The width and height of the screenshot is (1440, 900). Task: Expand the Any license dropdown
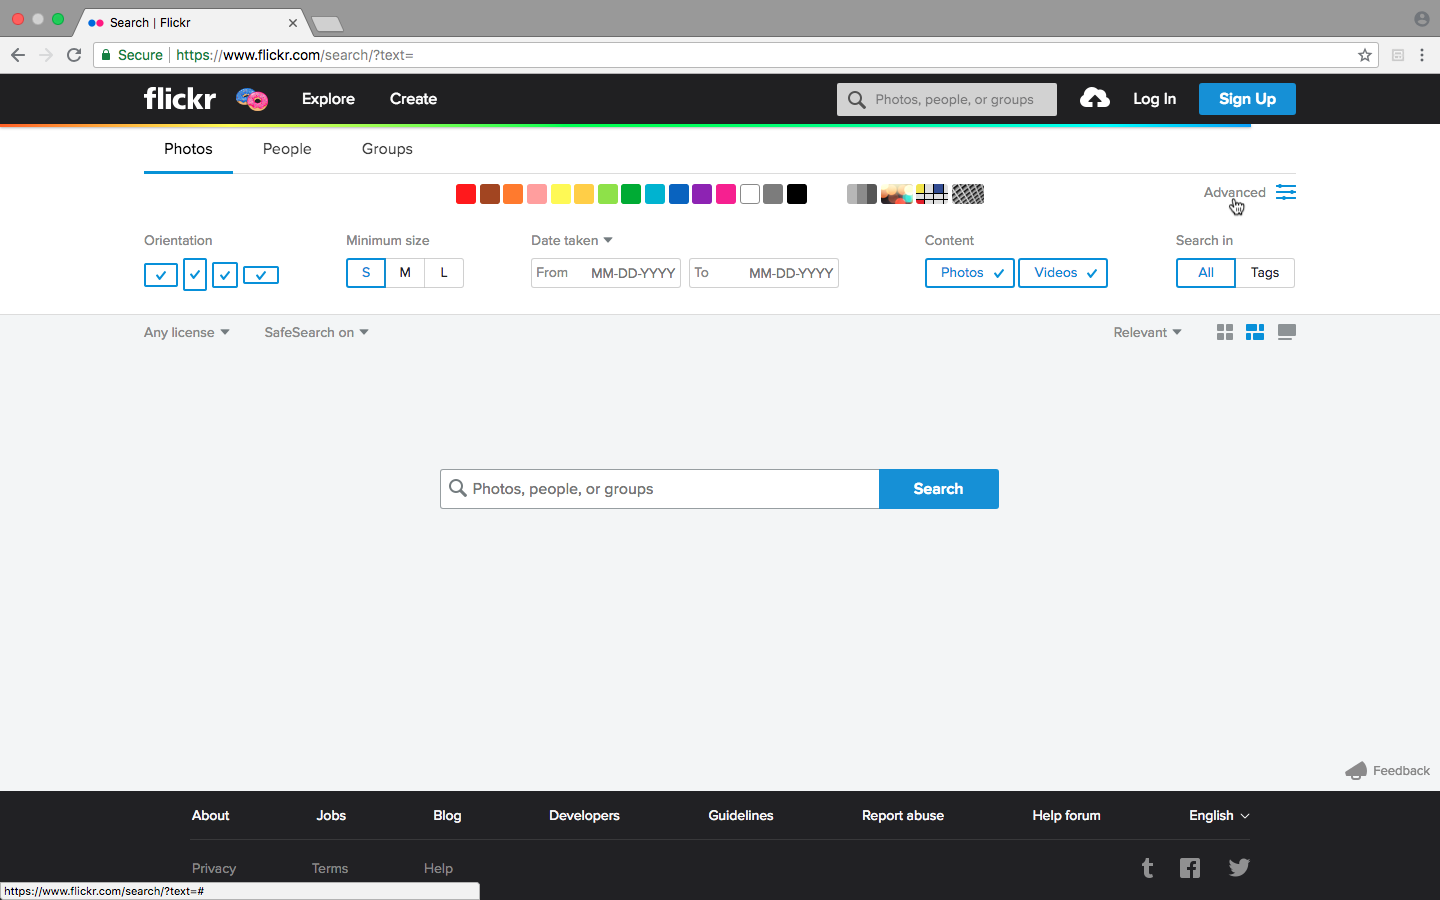pos(186,333)
